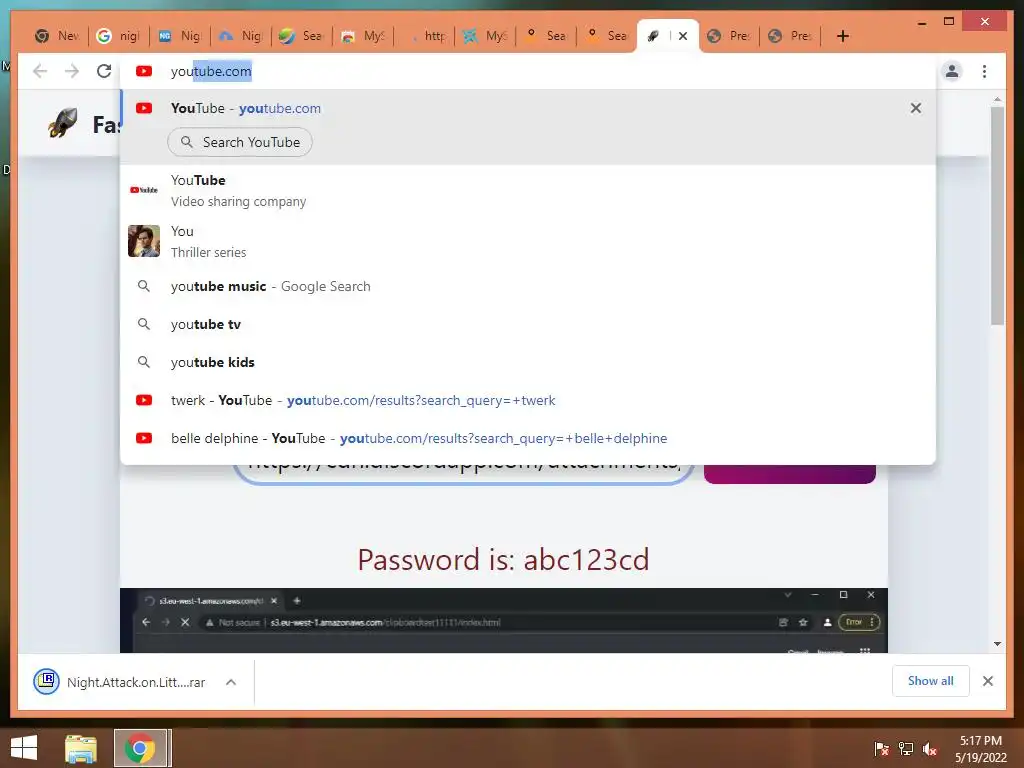
Task: Click YouTube icon beside belle delphine suggestion
Action: 144,438
